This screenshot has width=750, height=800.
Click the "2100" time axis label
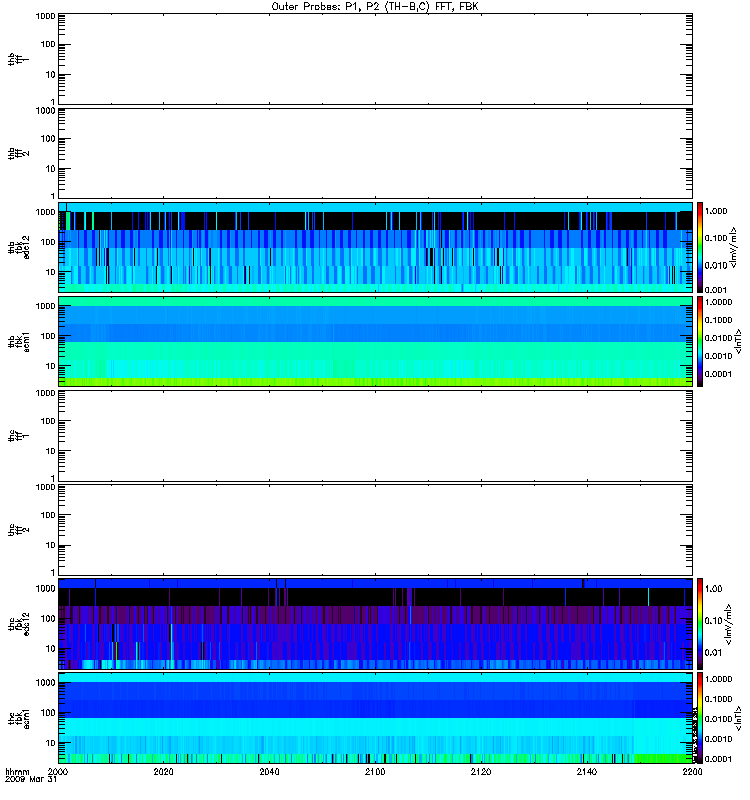click(x=375, y=772)
